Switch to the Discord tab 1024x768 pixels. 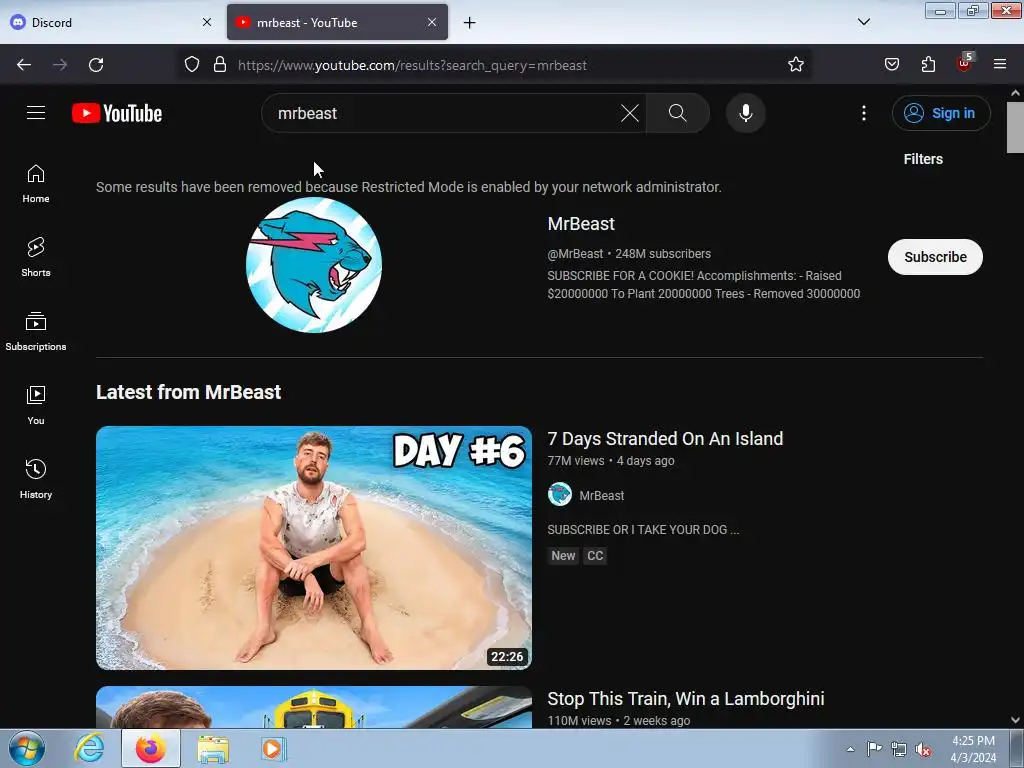[111, 22]
